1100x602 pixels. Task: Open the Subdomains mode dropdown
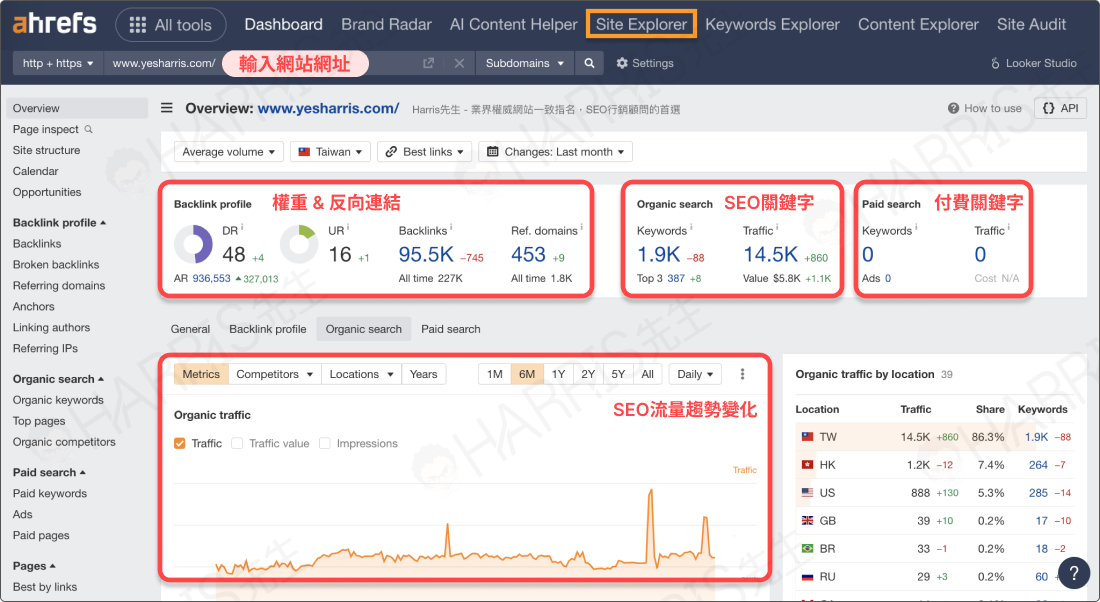coord(525,63)
